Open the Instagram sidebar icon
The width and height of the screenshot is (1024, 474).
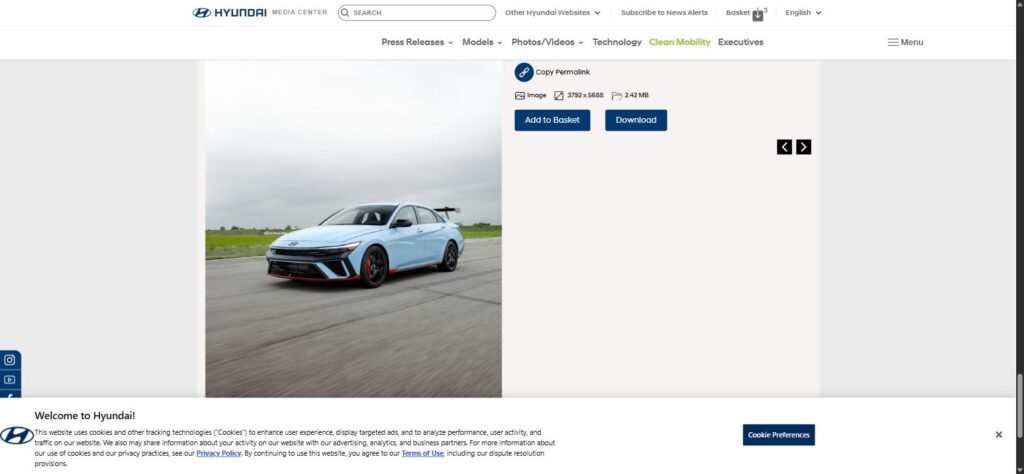click(x=10, y=360)
